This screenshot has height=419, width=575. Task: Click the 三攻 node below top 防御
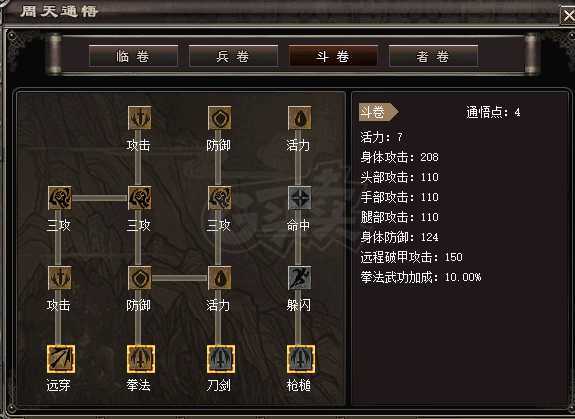pyautogui.click(x=220, y=198)
